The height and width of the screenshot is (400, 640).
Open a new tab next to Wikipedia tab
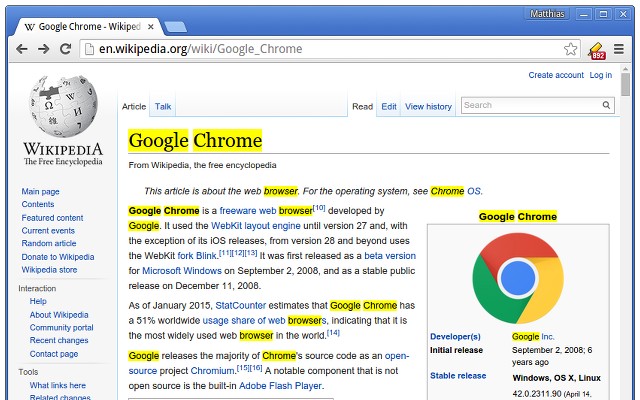[176, 27]
